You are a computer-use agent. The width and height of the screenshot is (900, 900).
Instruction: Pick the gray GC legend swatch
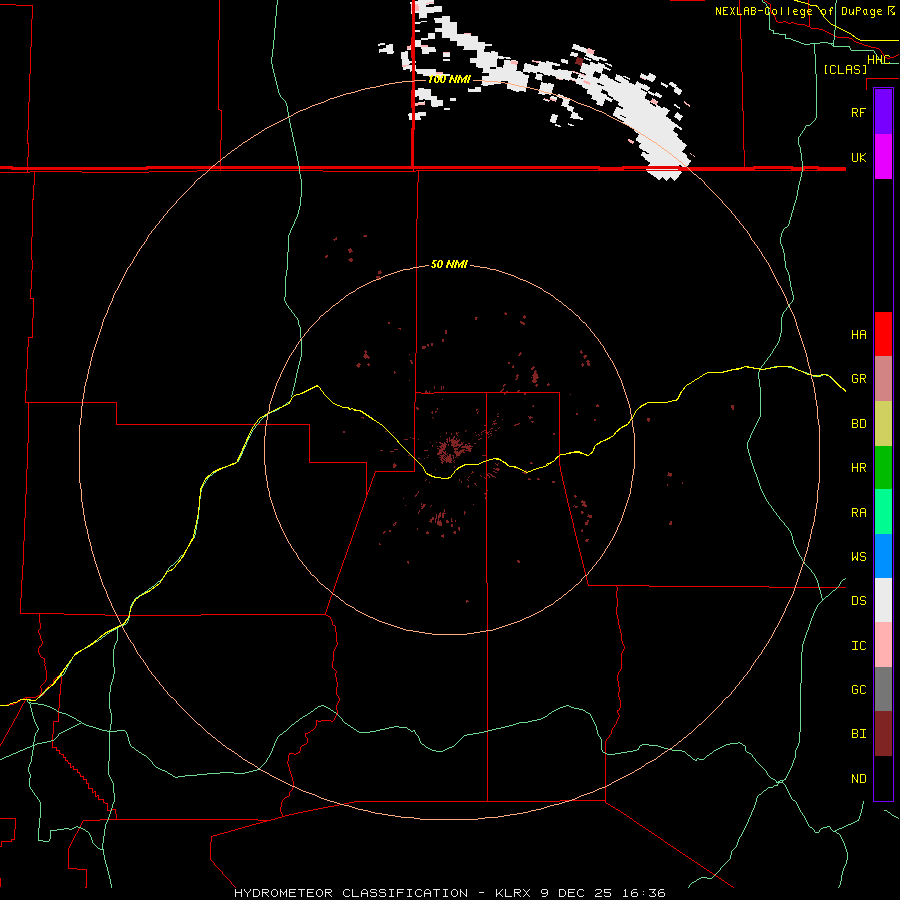[x=883, y=689]
